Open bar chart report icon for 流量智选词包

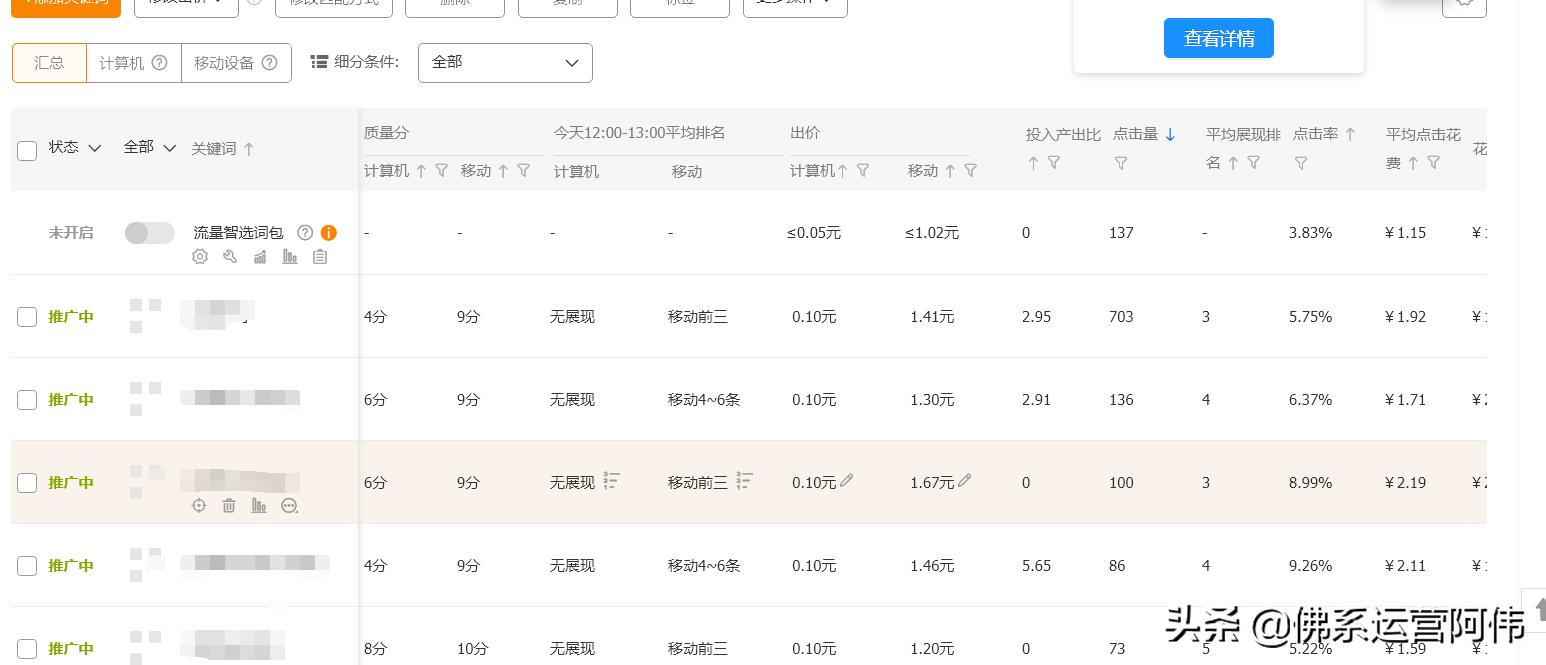click(x=290, y=257)
